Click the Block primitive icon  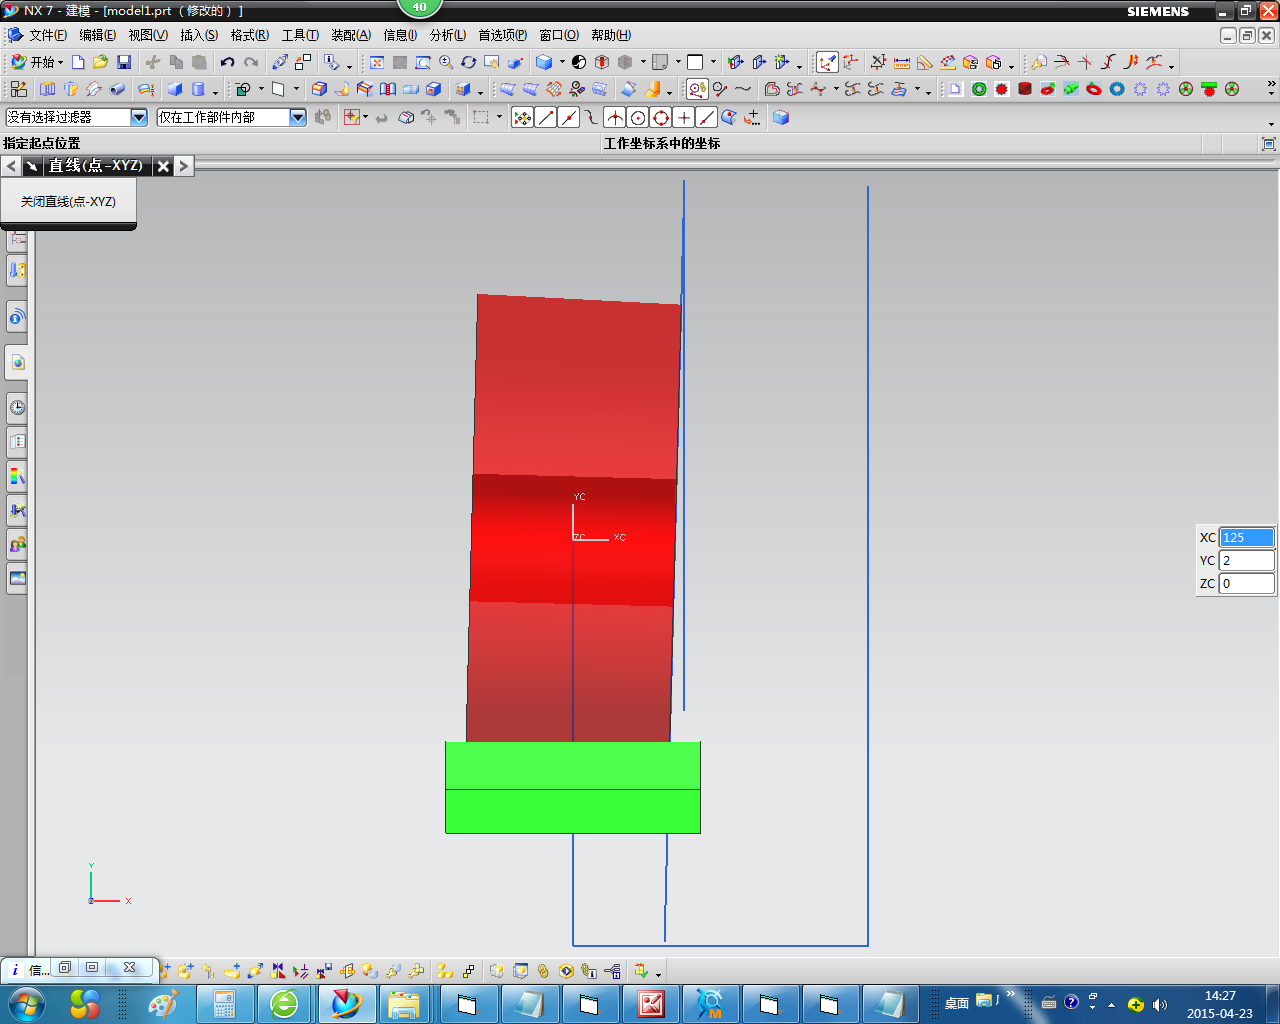coord(175,89)
